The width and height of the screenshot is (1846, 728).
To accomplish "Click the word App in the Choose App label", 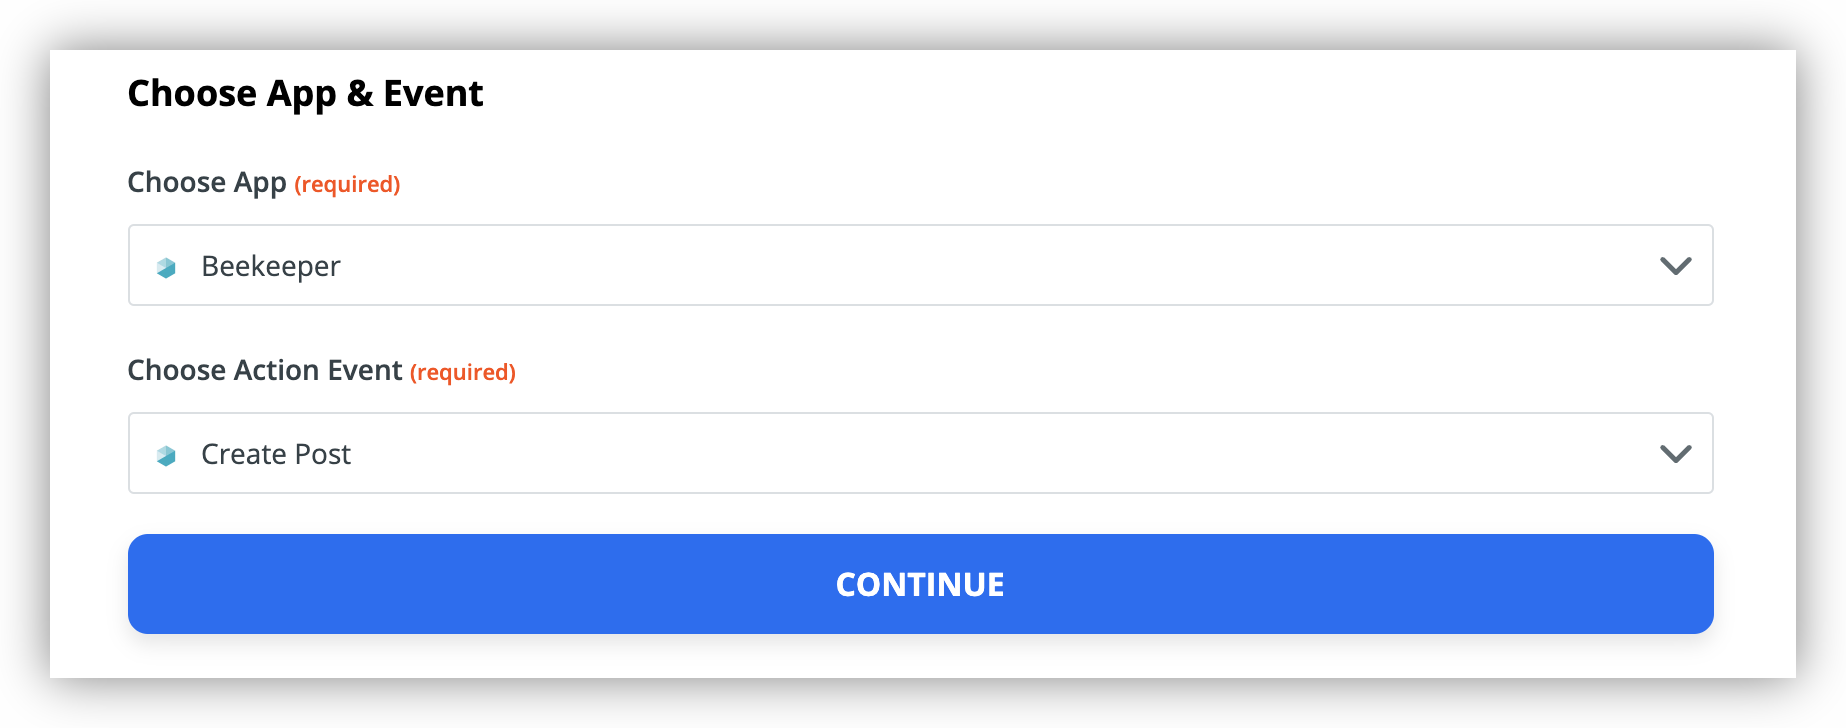I will [260, 184].
